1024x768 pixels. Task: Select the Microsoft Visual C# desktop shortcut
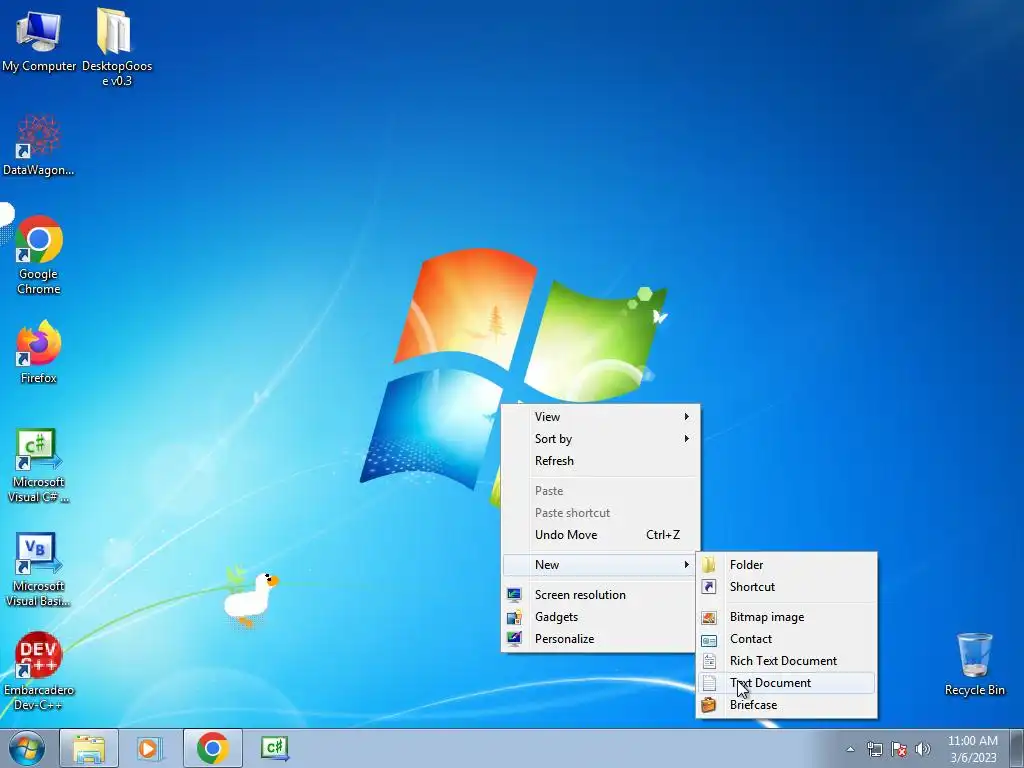[39, 466]
